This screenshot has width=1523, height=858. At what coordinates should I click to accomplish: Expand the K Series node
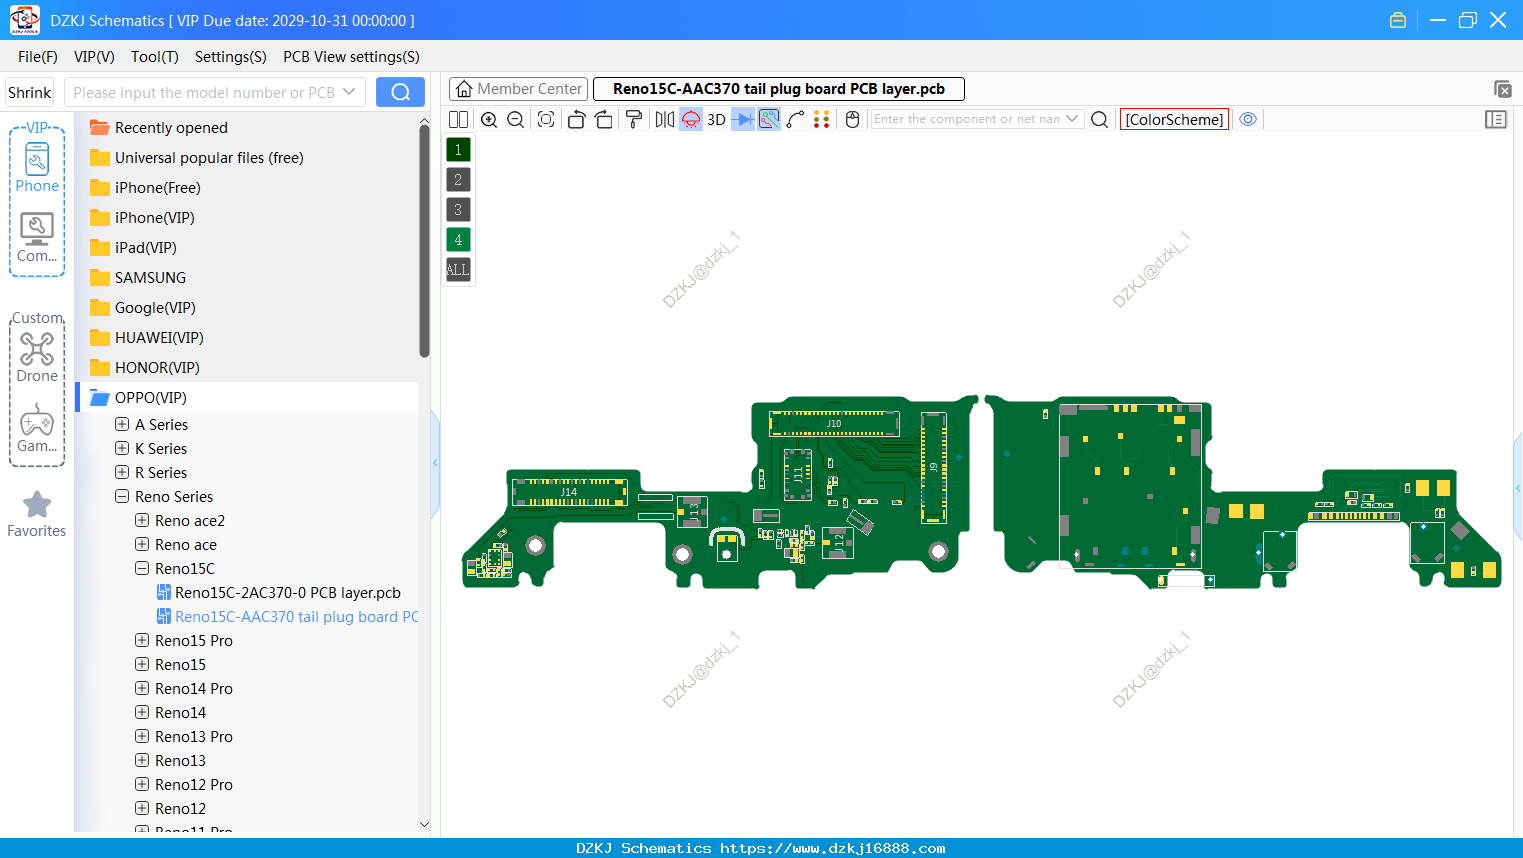click(122, 448)
